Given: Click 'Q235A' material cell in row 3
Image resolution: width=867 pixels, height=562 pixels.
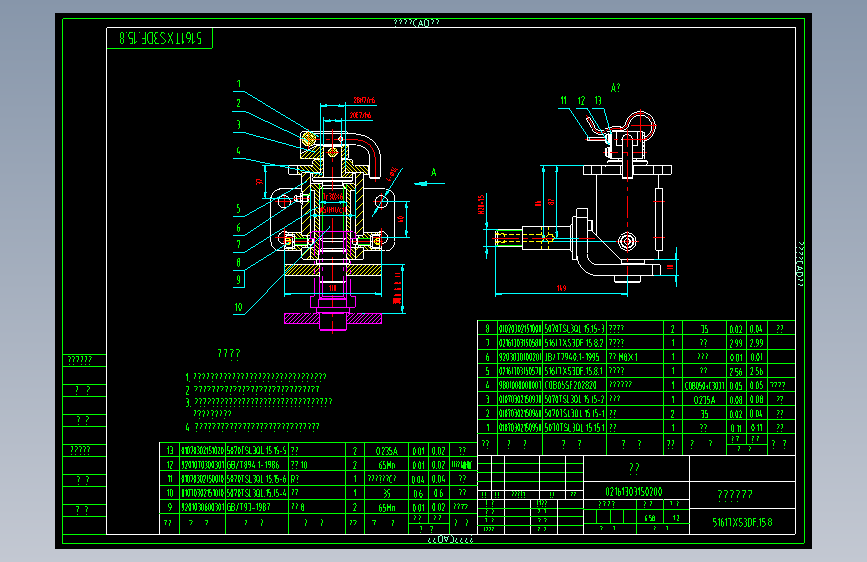Looking at the screenshot, I should point(703,399).
